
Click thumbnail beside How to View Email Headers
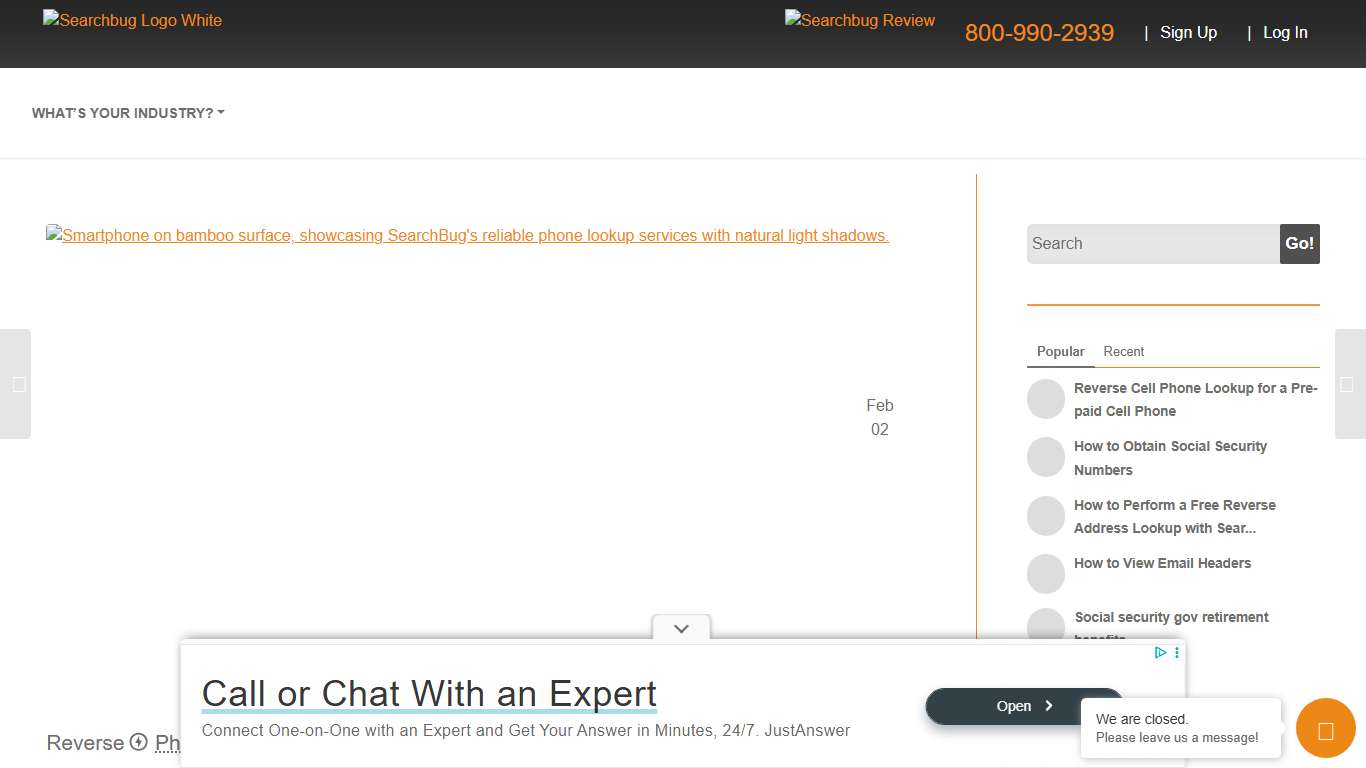(1046, 574)
